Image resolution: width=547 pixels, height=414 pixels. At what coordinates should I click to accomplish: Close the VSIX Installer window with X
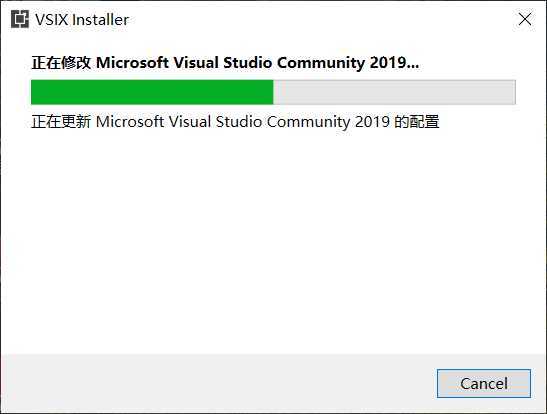coord(525,19)
